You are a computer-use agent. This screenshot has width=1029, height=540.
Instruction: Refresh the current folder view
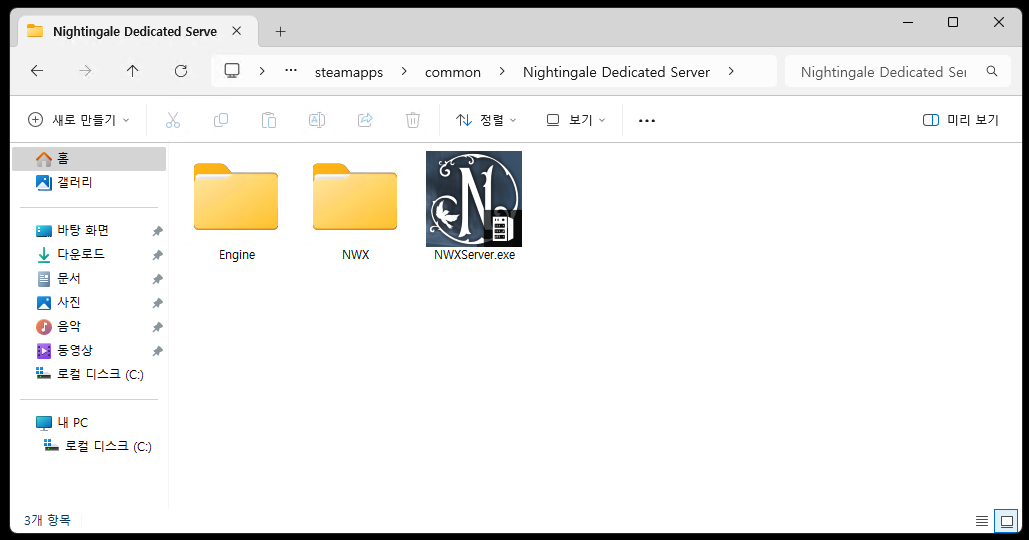pos(181,71)
